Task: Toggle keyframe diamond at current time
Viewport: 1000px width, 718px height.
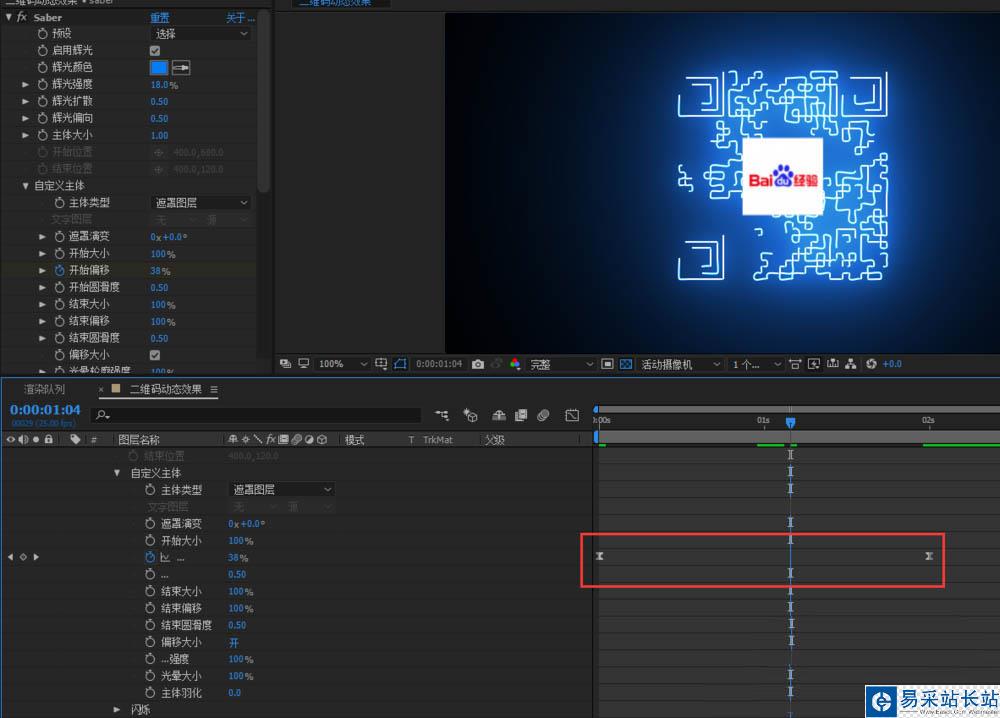Action: (23, 557)
